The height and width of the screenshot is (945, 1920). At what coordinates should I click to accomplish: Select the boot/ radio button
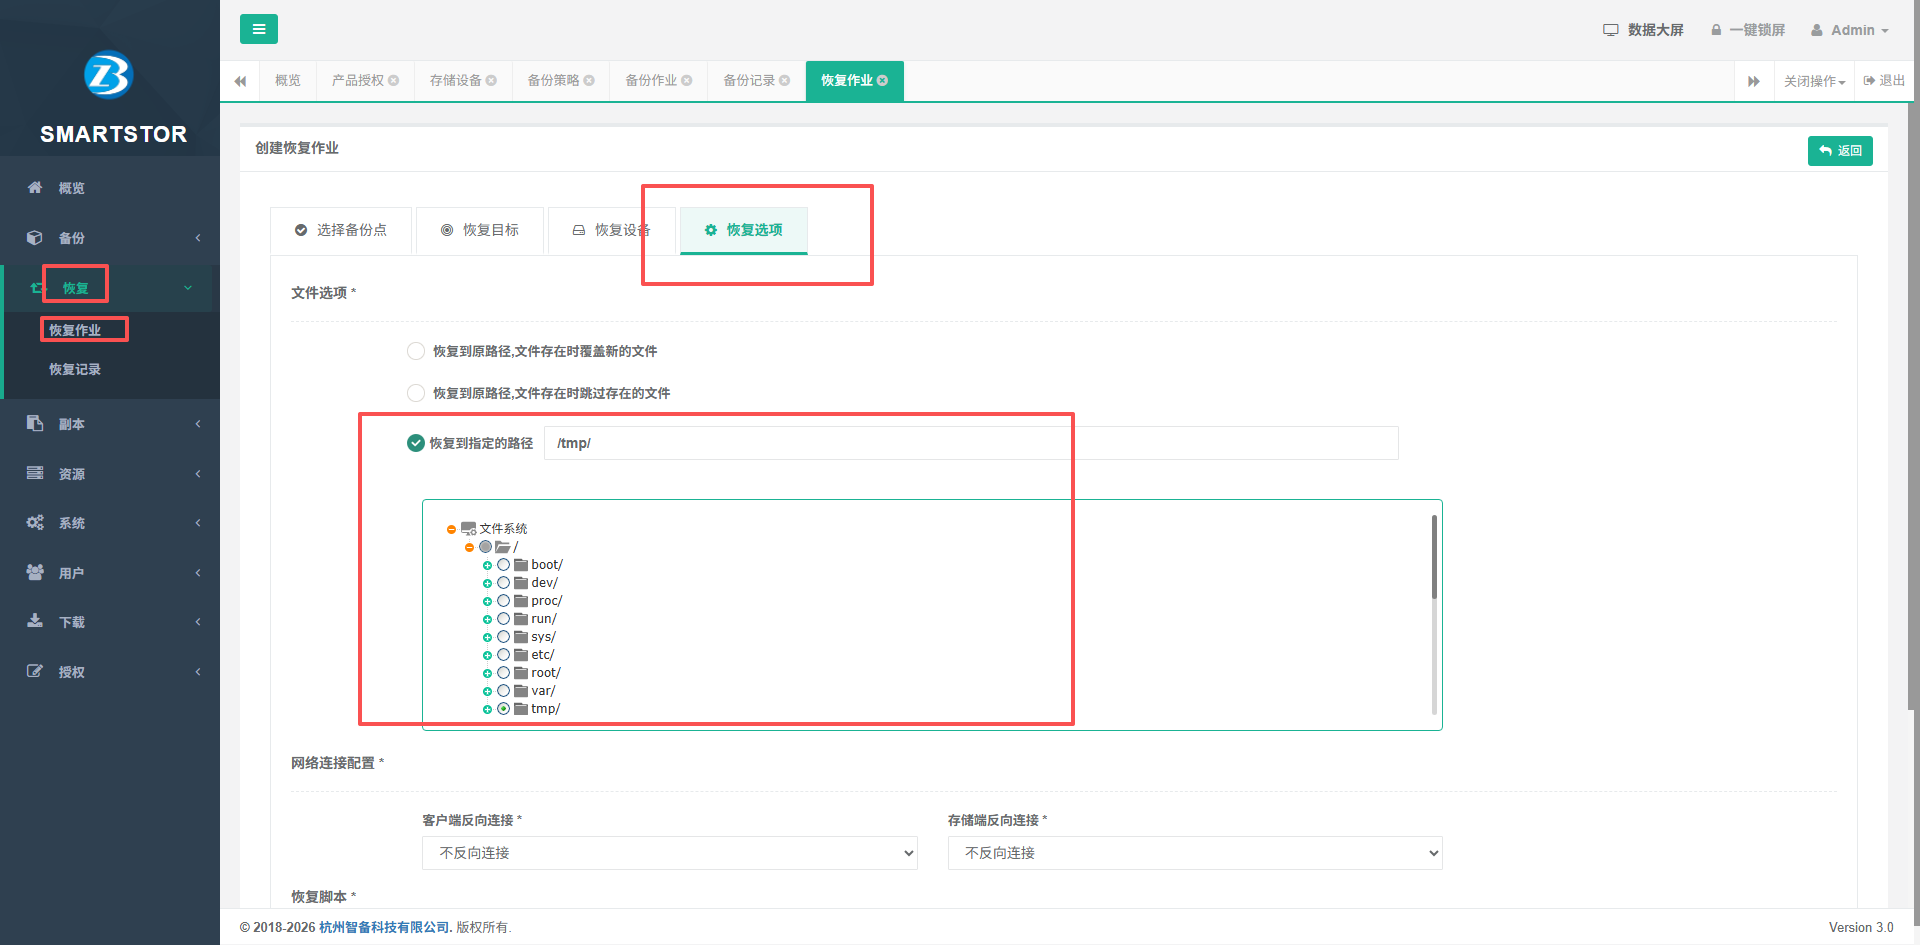click(504, 565)
